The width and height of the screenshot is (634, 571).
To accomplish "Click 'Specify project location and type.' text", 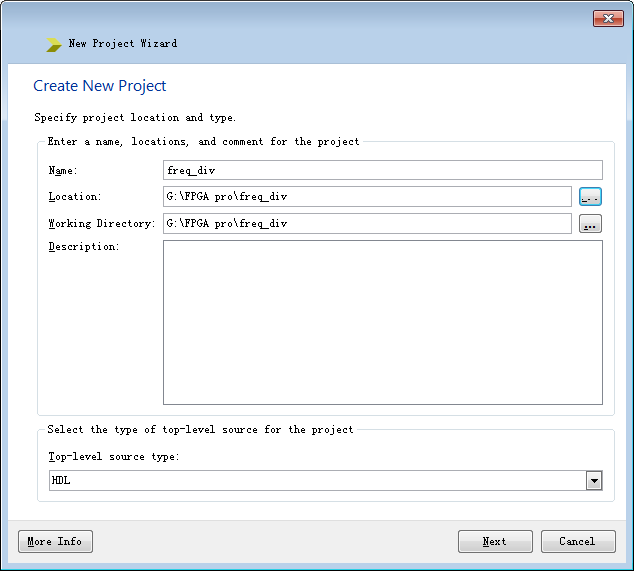I will [x=135, y=118].
